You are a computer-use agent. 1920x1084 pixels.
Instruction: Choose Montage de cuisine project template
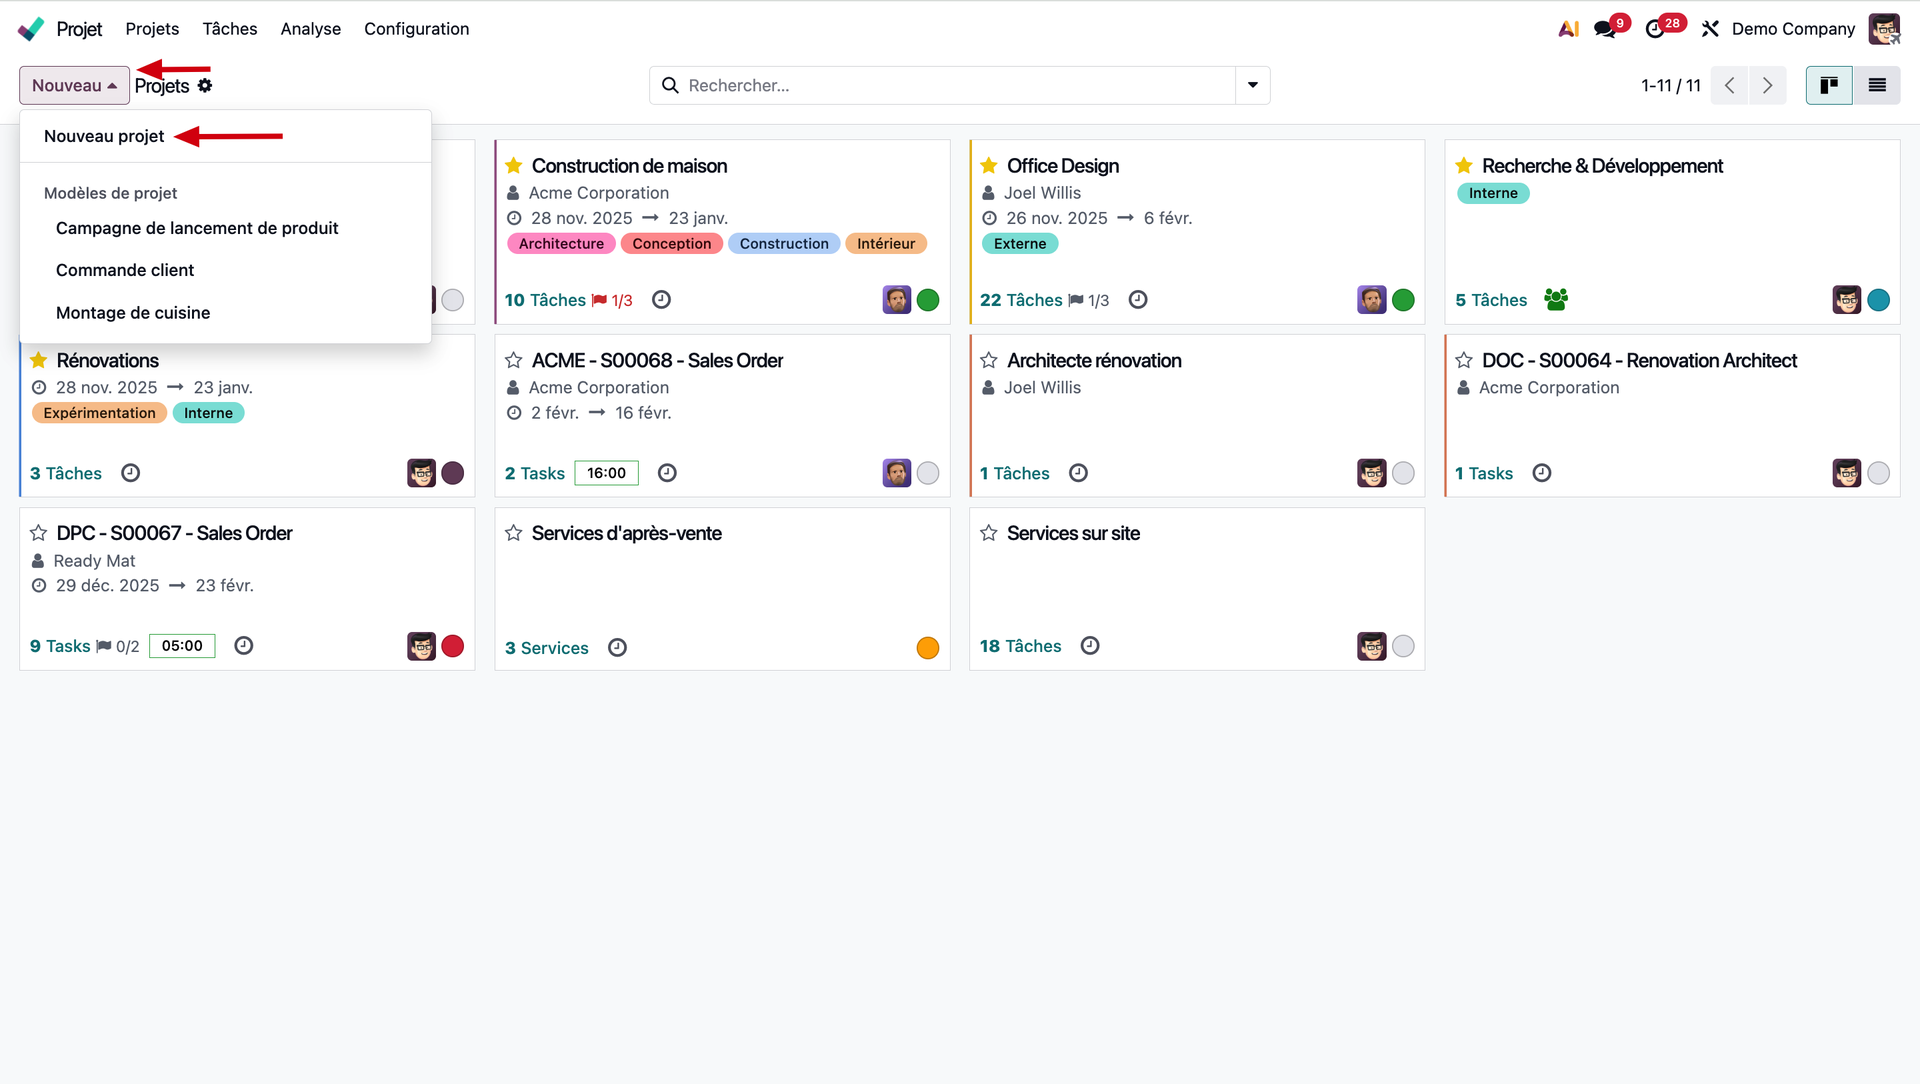[x=133, y=313]
